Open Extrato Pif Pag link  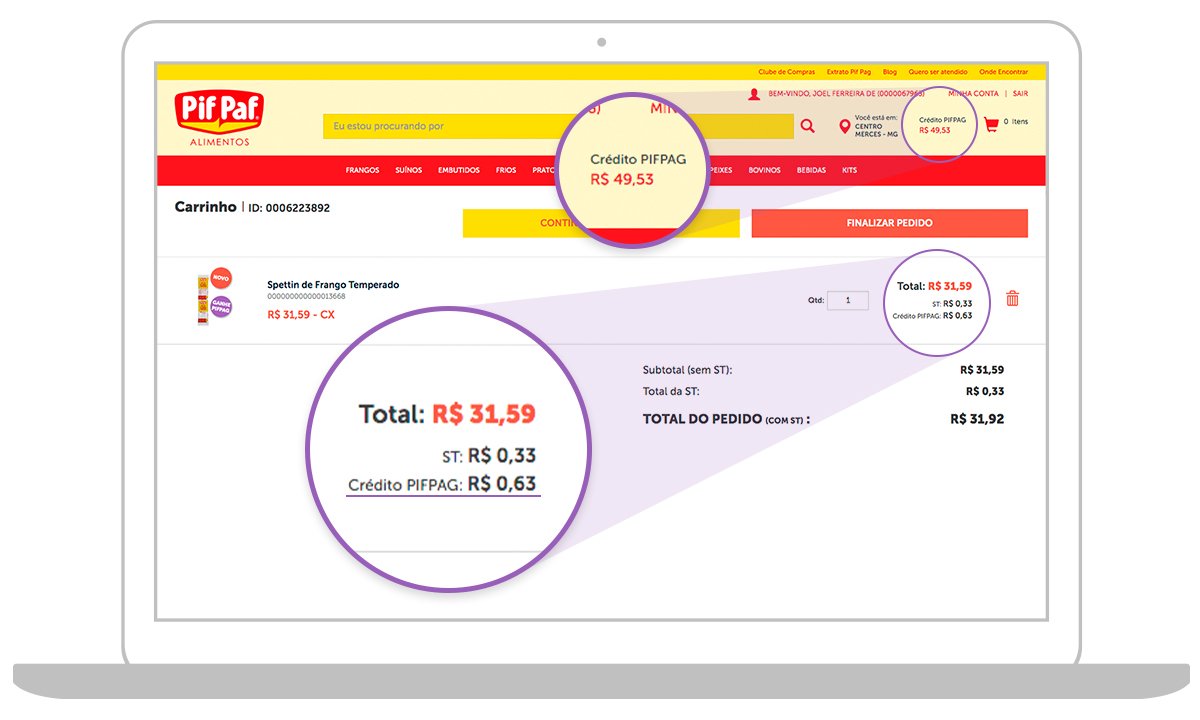(x=849, y=72)
